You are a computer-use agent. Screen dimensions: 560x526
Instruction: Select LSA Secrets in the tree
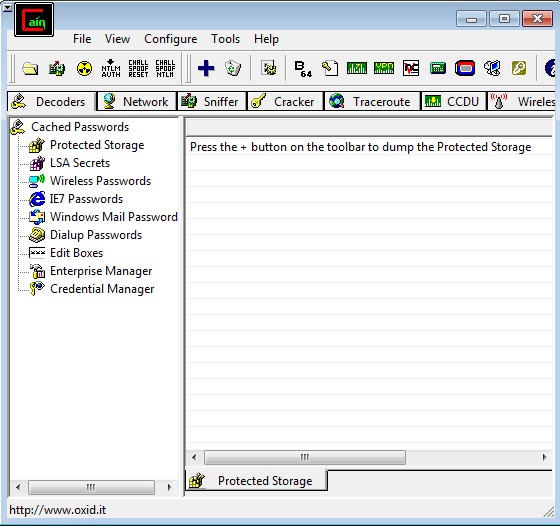point(80,163)
